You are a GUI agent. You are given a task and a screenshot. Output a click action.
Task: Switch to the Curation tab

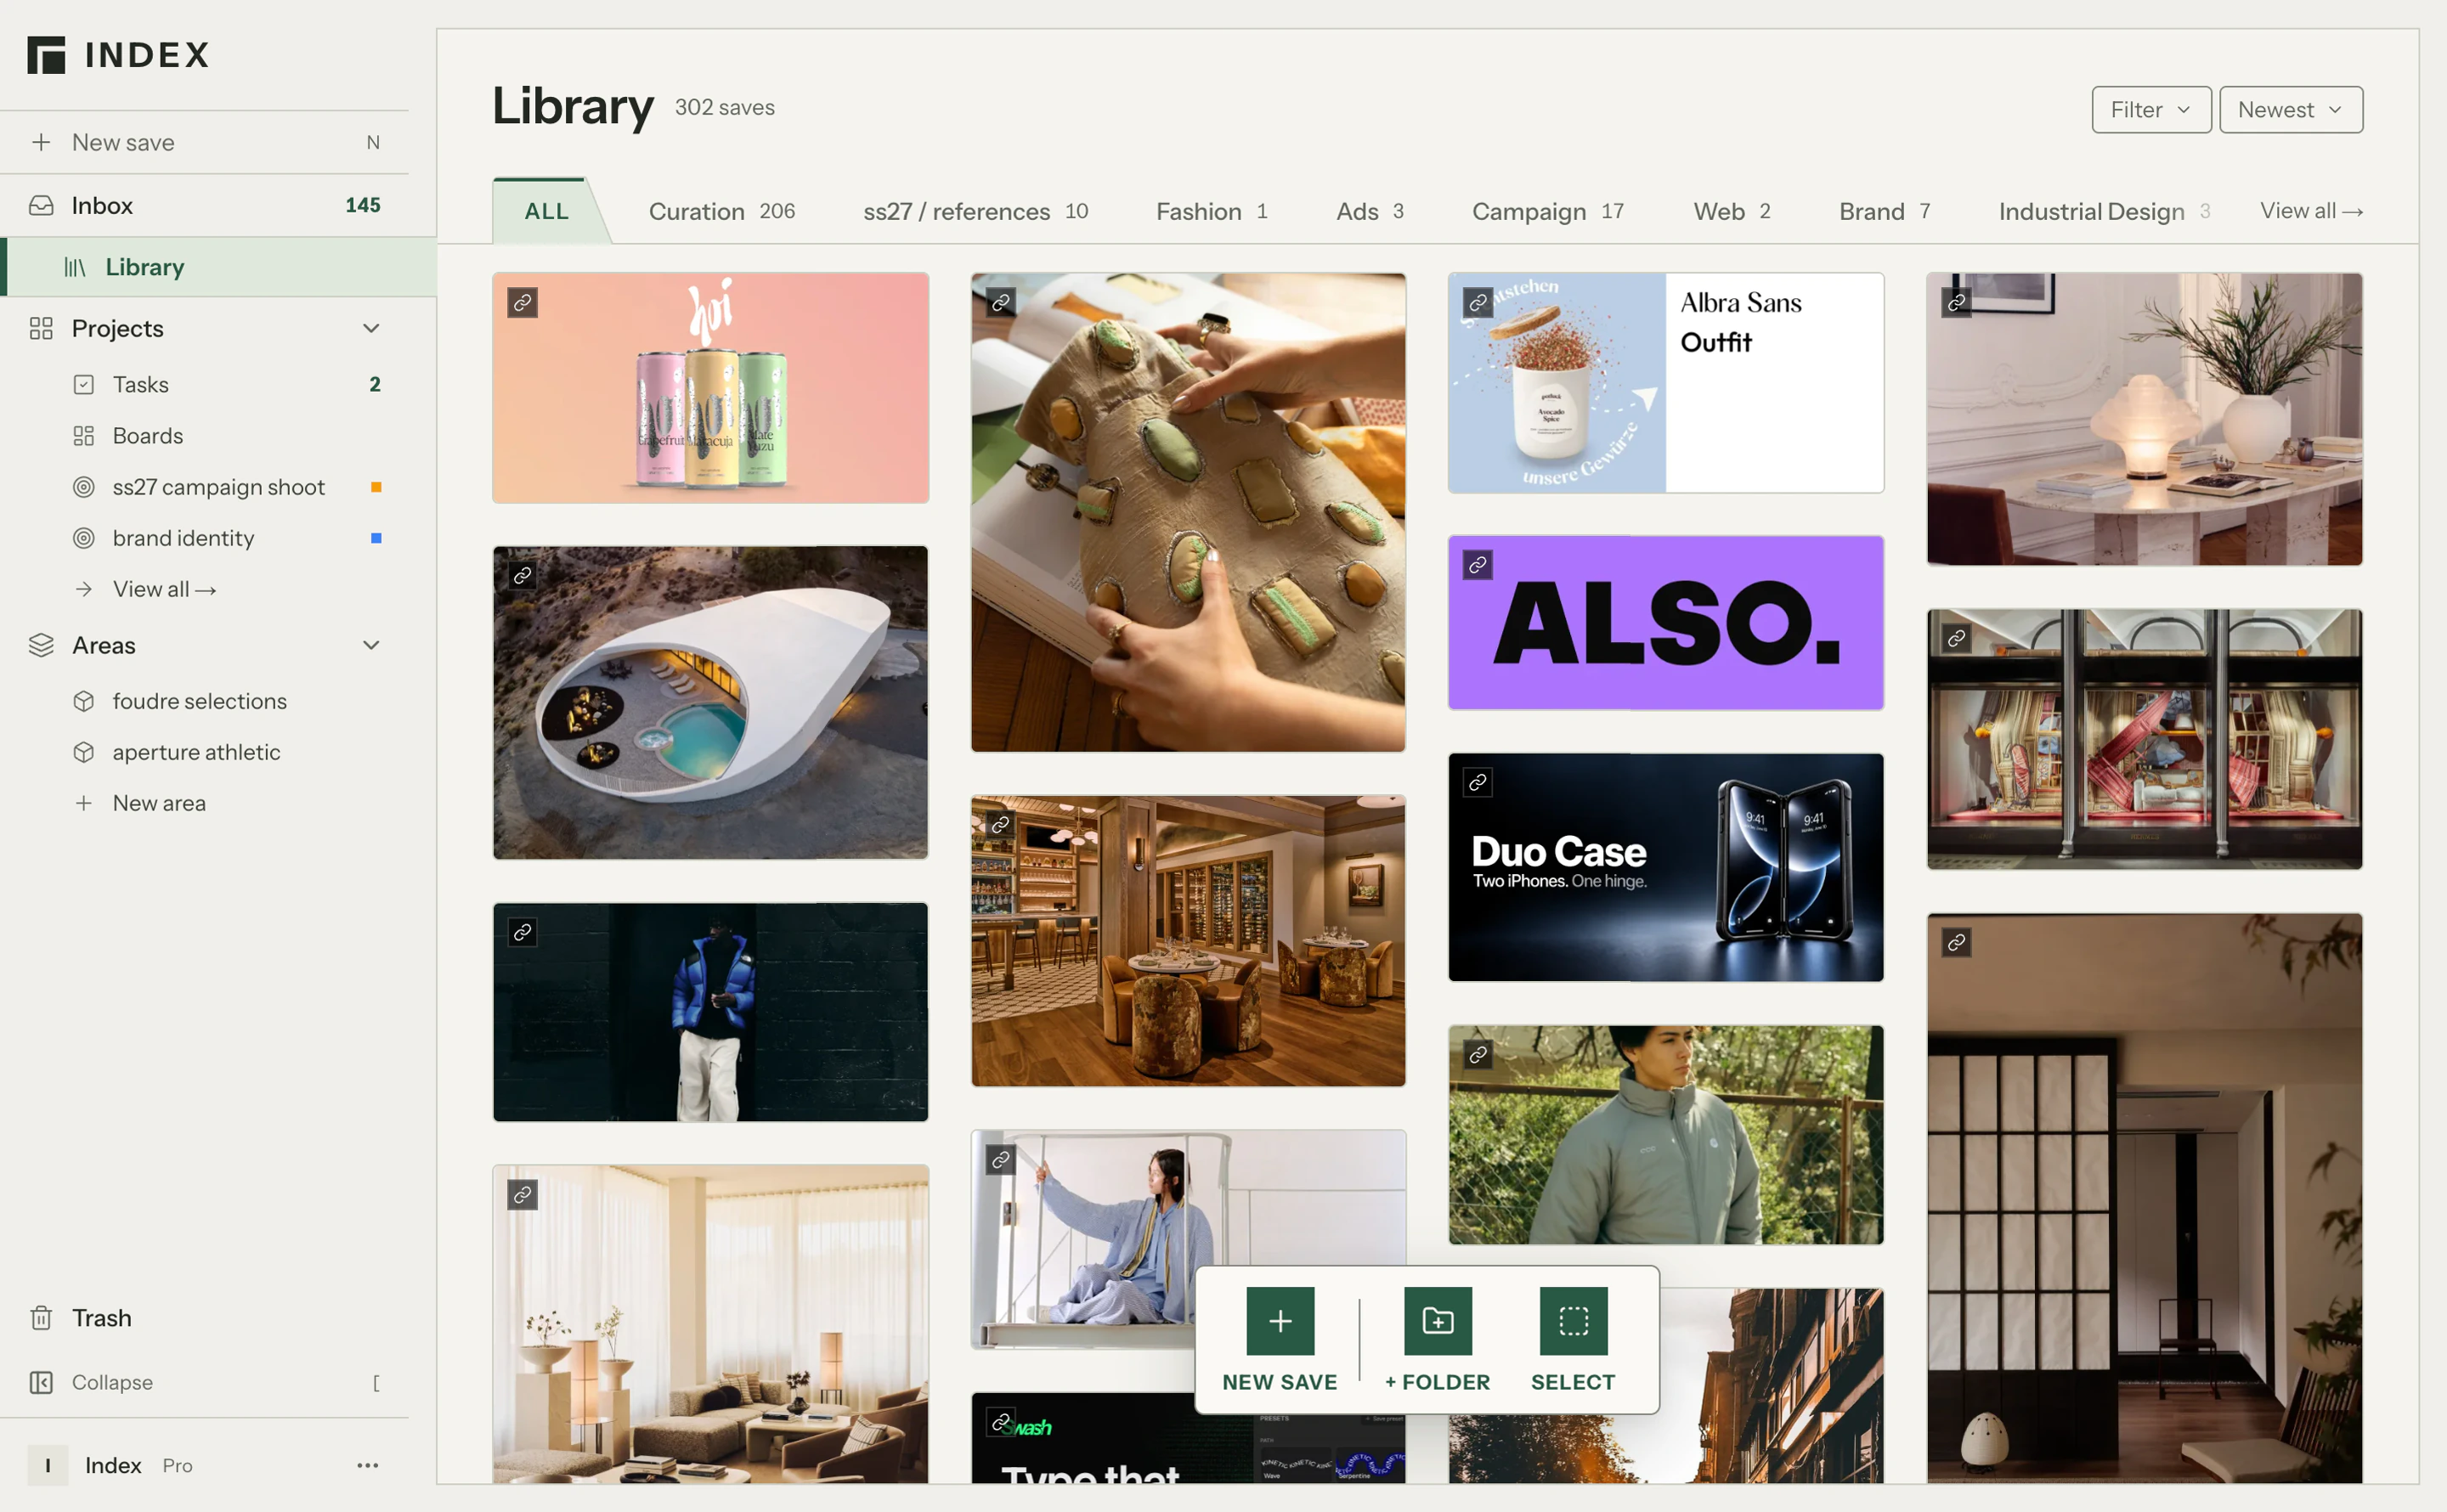[722, 211]
